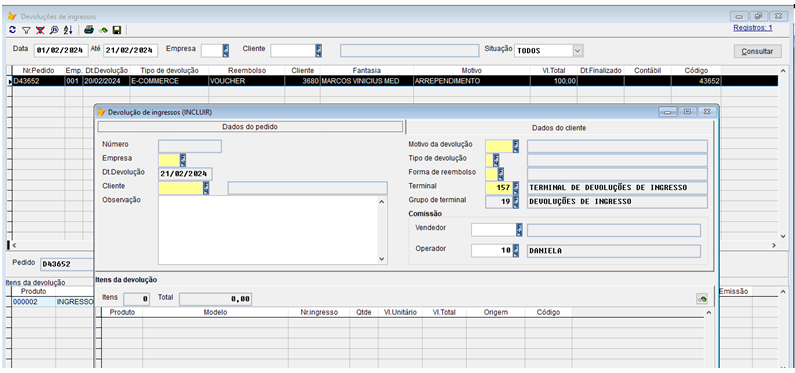Screen dimensions: 795x373
Task: Open lookup beside top Empresa filter field
Action: point(226,50)
